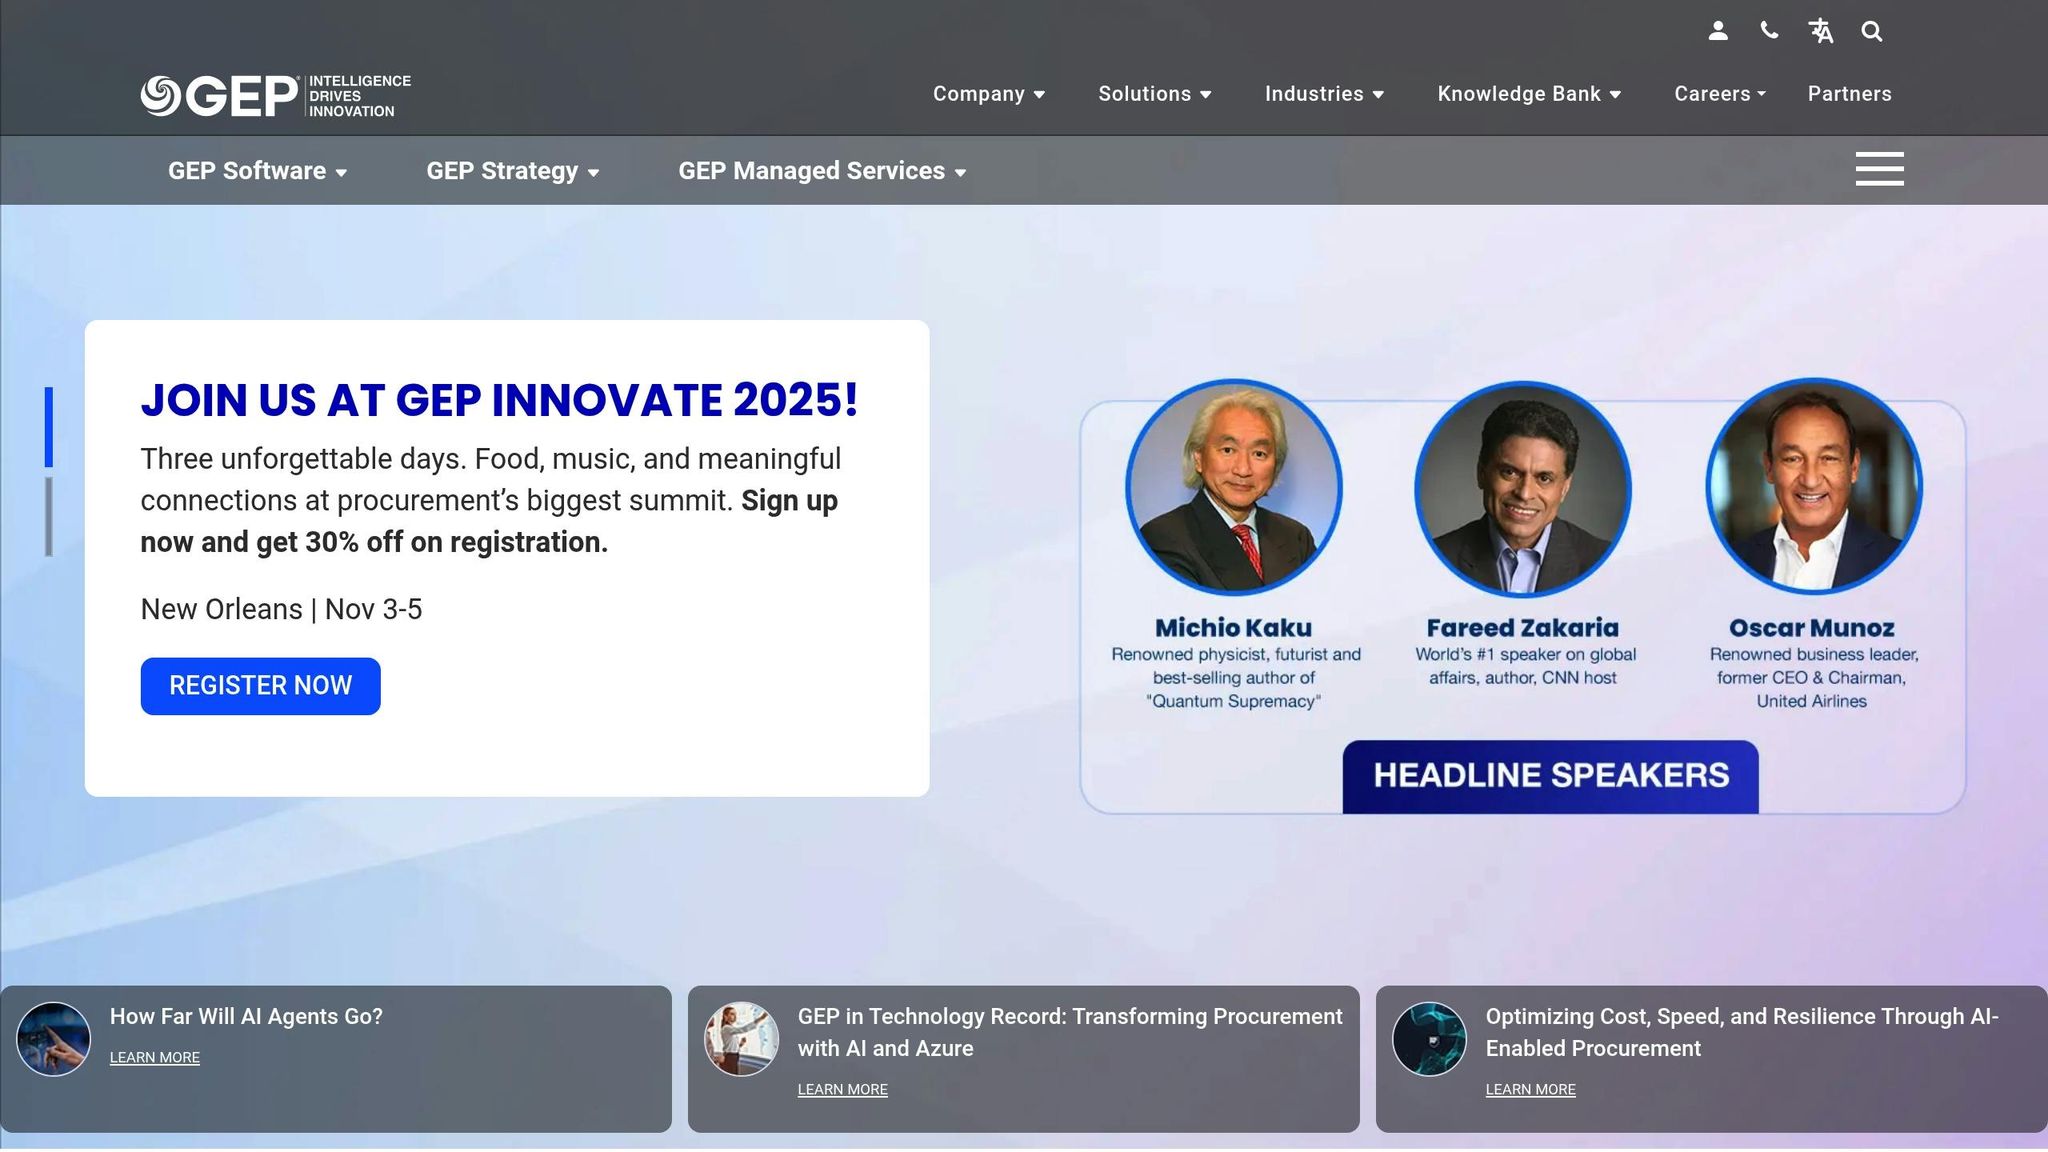Image resolution: width=2048 pixels, height=1152 pixels.
Task: Click Learn More under AI Agents article
Action: pos(155,1058)
